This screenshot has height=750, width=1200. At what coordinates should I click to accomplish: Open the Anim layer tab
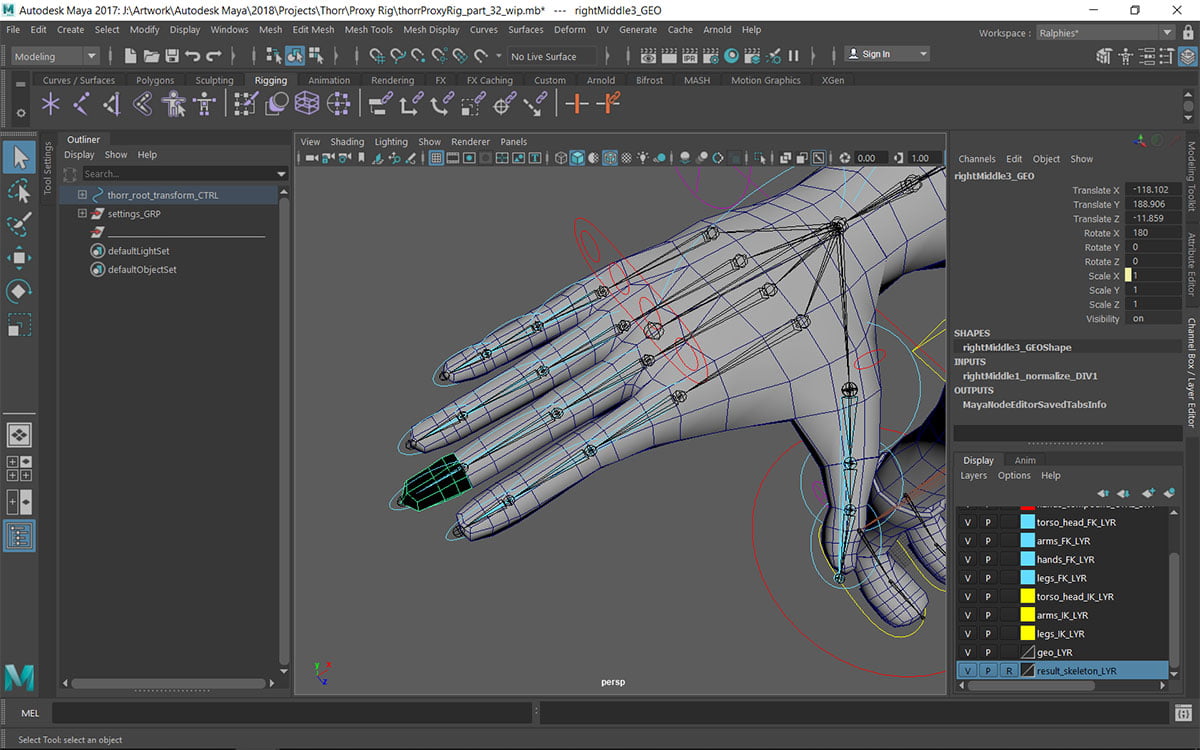click(x=1025, y=460)
